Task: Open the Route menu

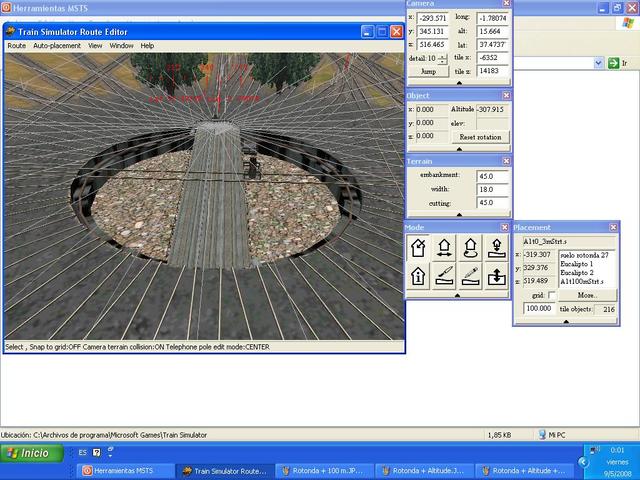Action: pyautogui.click(x=16, y=46)
